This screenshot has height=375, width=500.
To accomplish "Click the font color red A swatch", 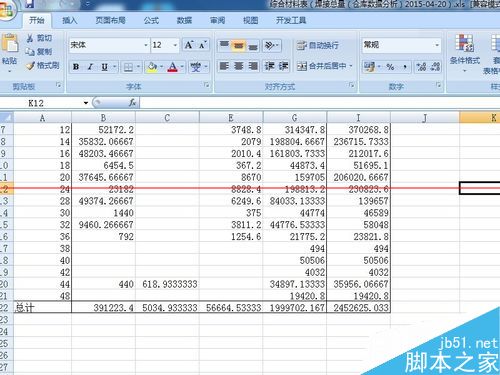I will click(x=173, y=67).
